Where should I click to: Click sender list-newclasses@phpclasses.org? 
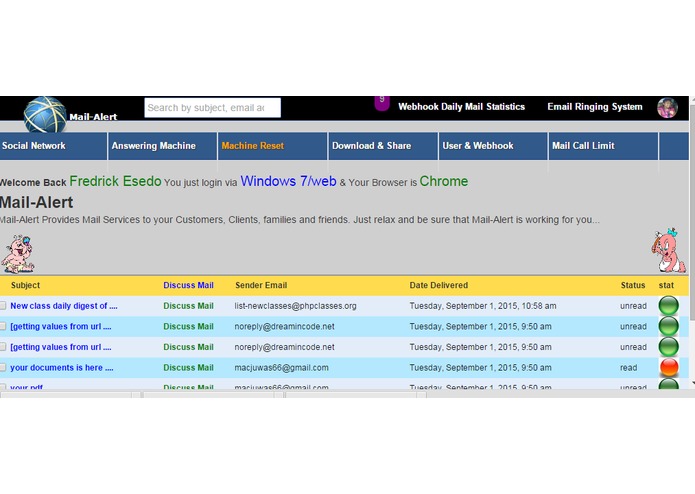295,306
